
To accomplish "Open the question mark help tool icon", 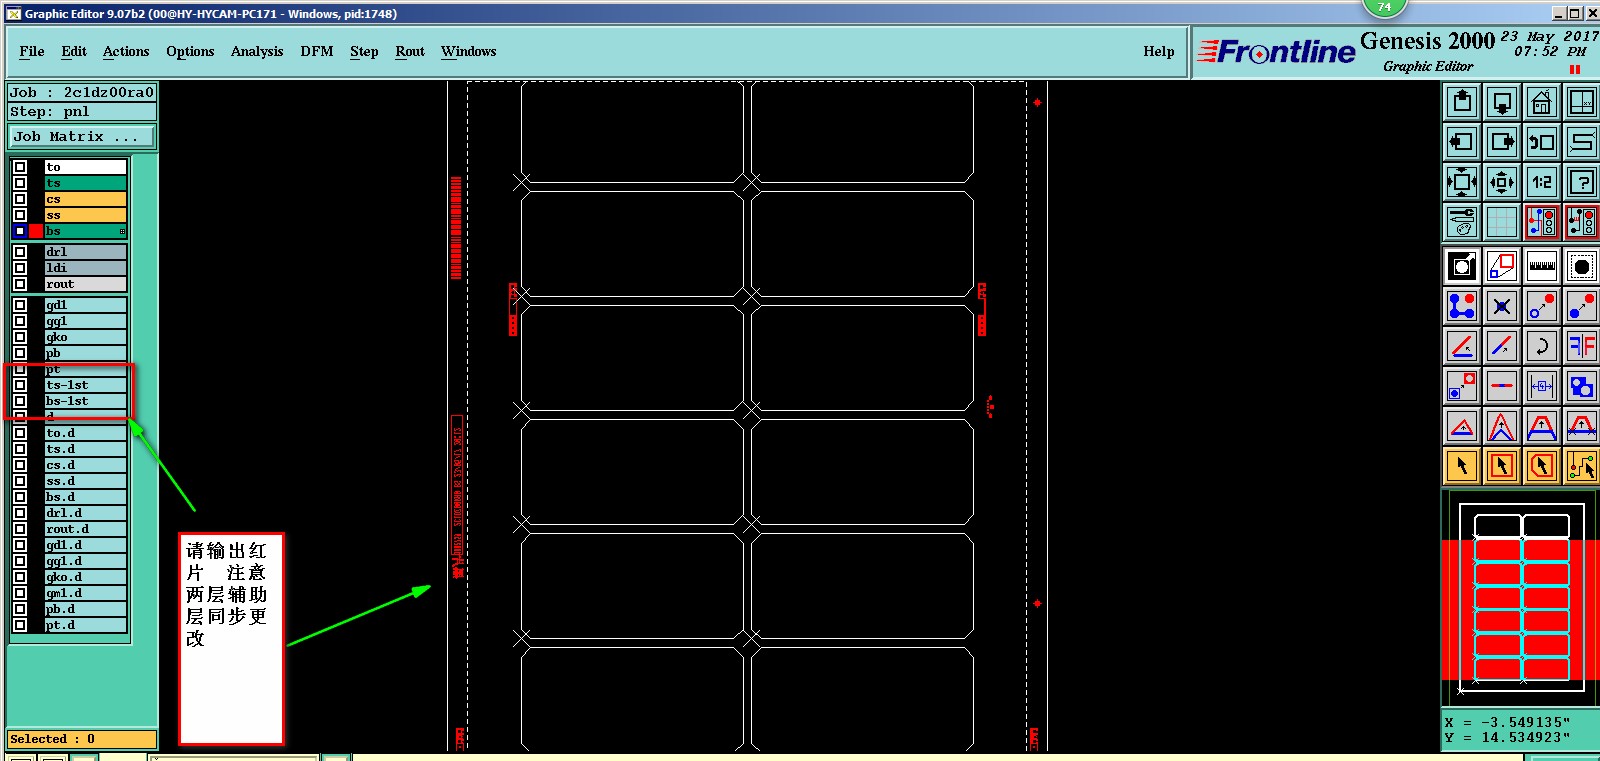I will pos(1582,182).
